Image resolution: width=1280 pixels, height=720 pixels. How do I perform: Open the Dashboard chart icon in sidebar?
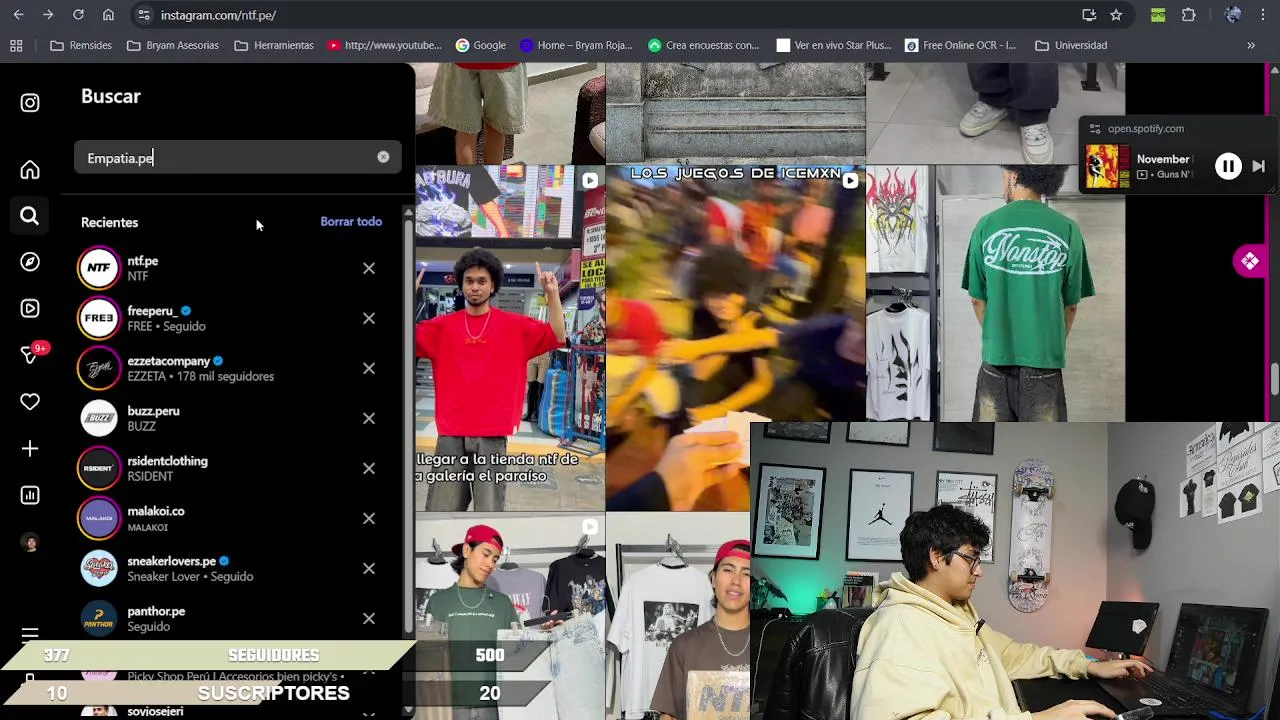(30, 495)
